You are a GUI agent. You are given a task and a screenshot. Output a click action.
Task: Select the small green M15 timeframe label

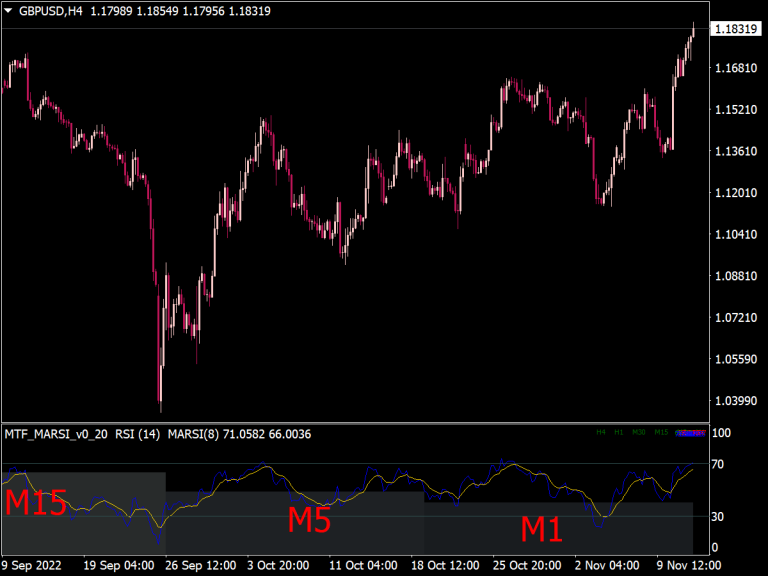click(661, 433)
